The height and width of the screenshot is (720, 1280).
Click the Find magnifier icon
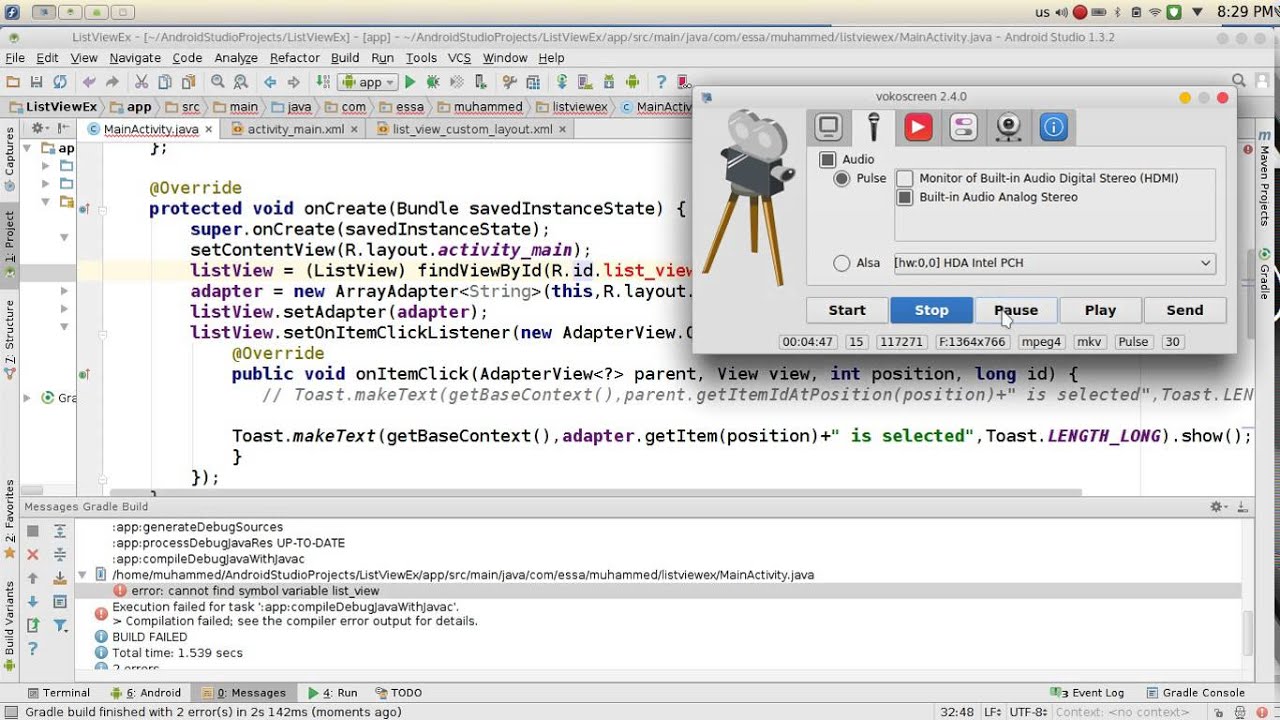[217, 82]
